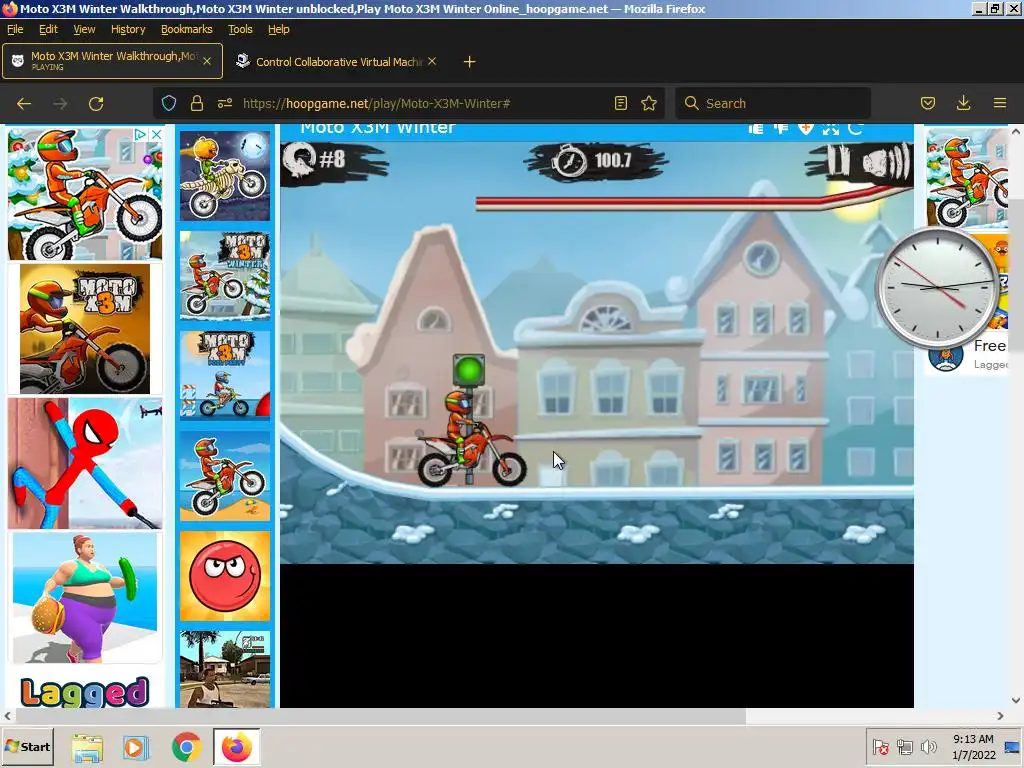
Task: Open the Moto X3M Winter sidebar game thumbnail
Action: [225, 276]
